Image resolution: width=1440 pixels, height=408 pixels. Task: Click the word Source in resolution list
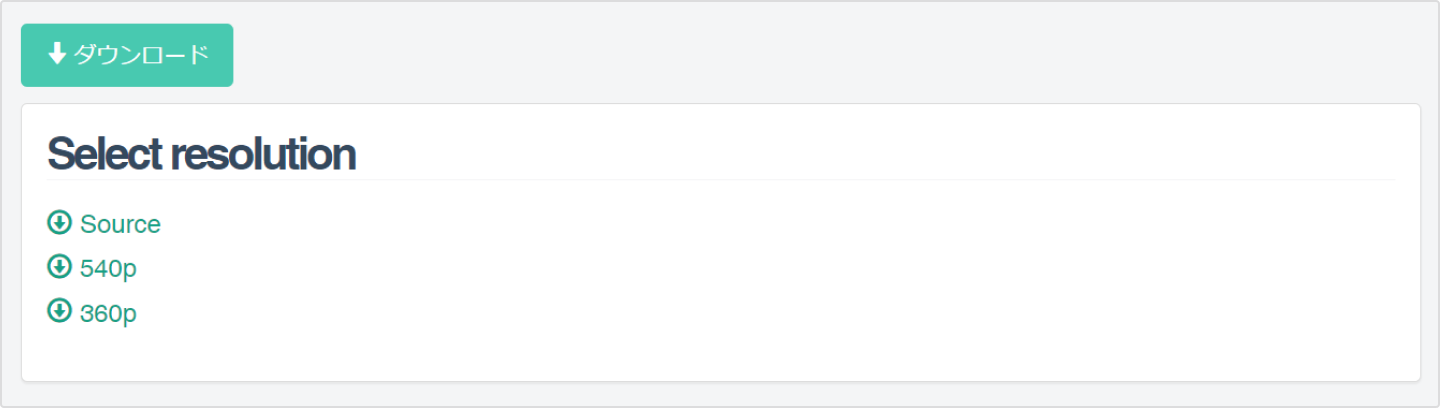120,224
